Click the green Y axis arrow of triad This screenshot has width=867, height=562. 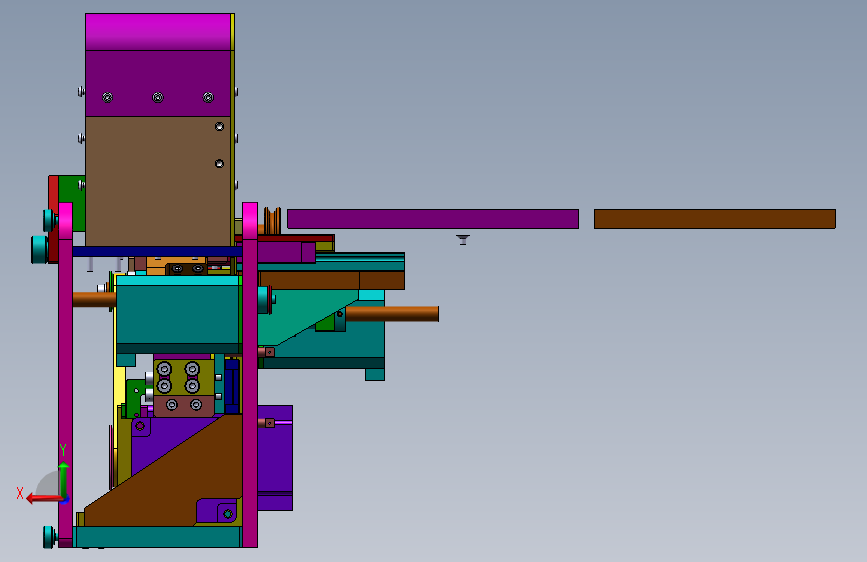point(64,478)
